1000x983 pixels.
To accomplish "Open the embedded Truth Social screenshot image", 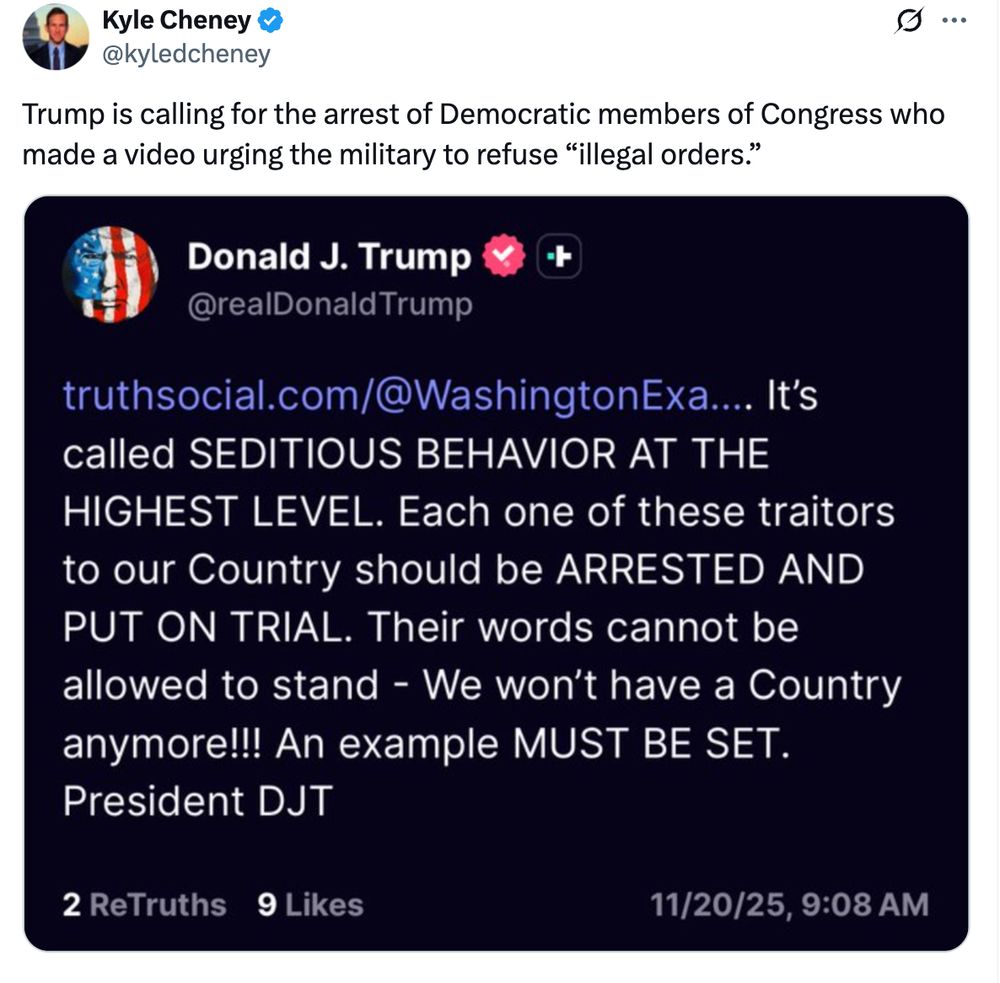I will [x=496, y=573].
